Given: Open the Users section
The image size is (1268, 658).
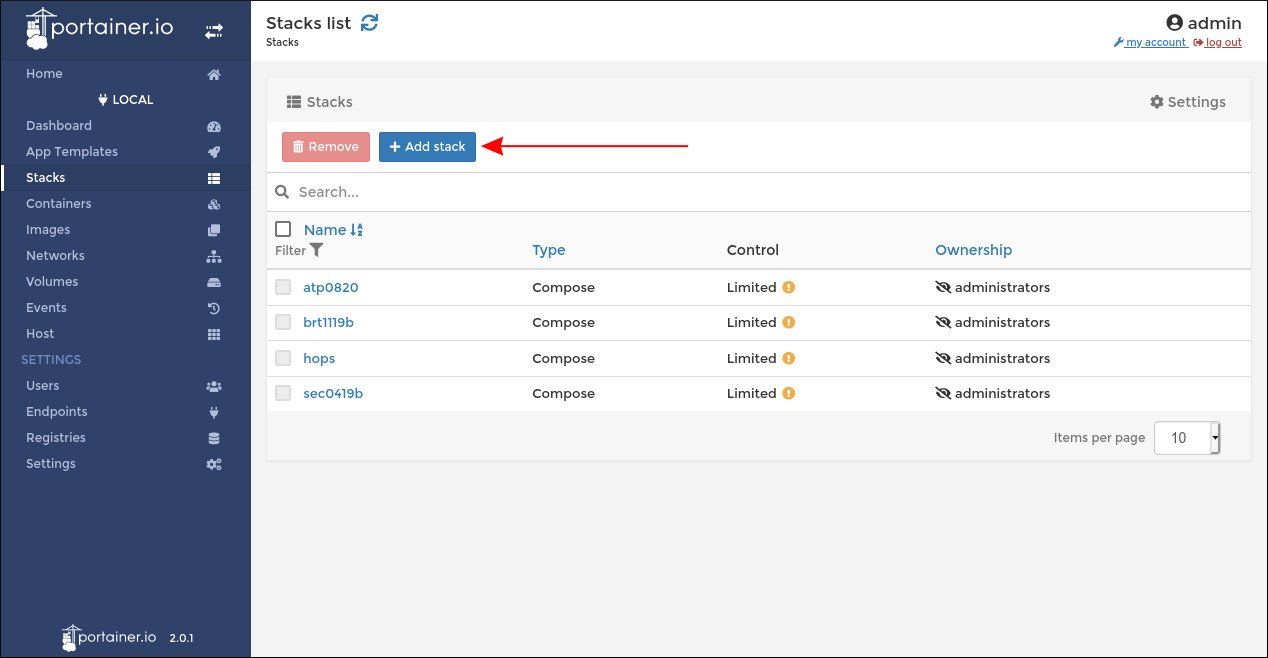Looking at the screenshot, I should (42, 385).
